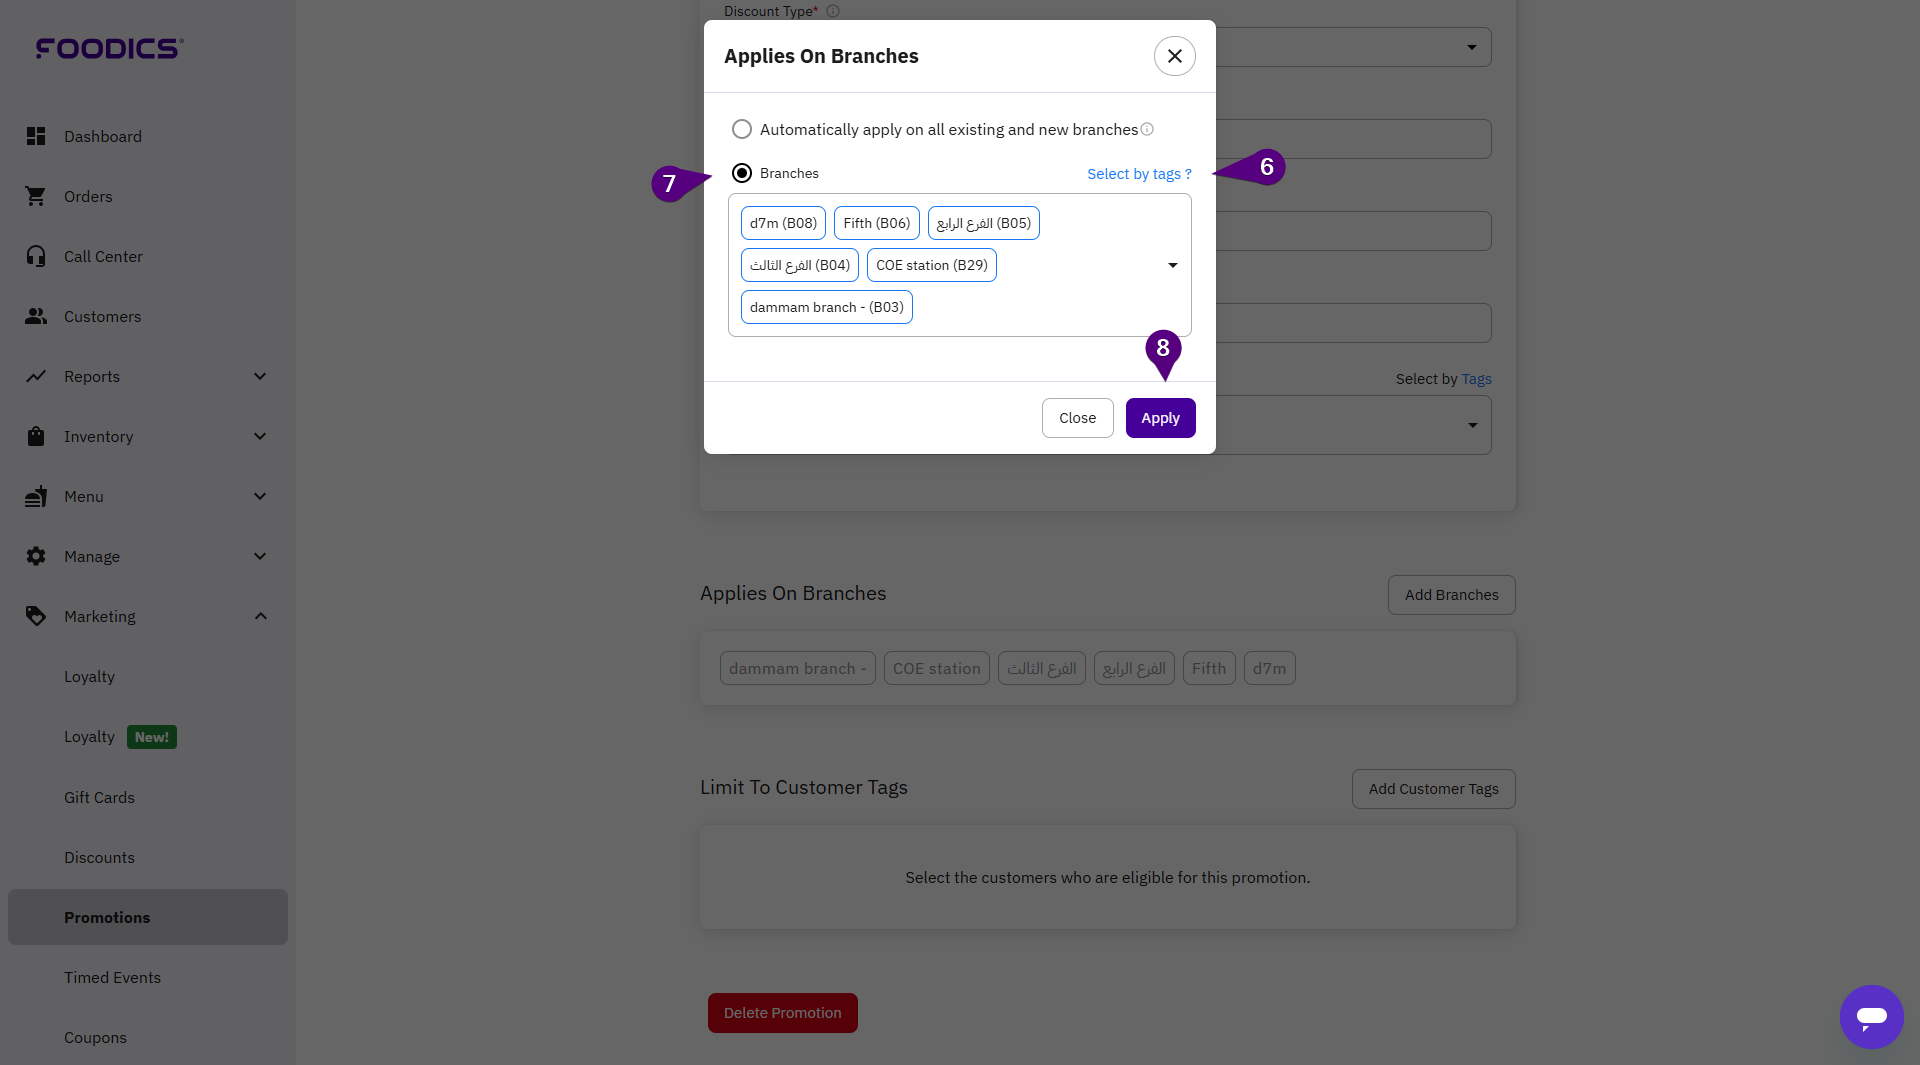Collapse the Marketing sidebar section
Image resolution: width=1920 pixels, height=1065 pixels.
[x=260, y=616]
